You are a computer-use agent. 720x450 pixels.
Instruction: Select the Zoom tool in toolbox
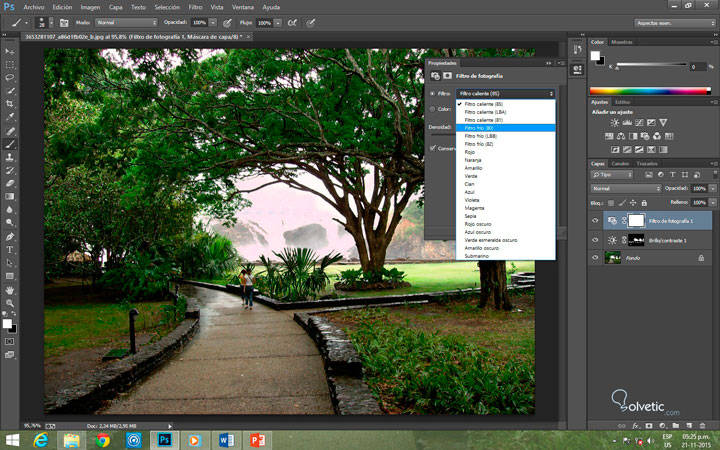tap(10, 303)
